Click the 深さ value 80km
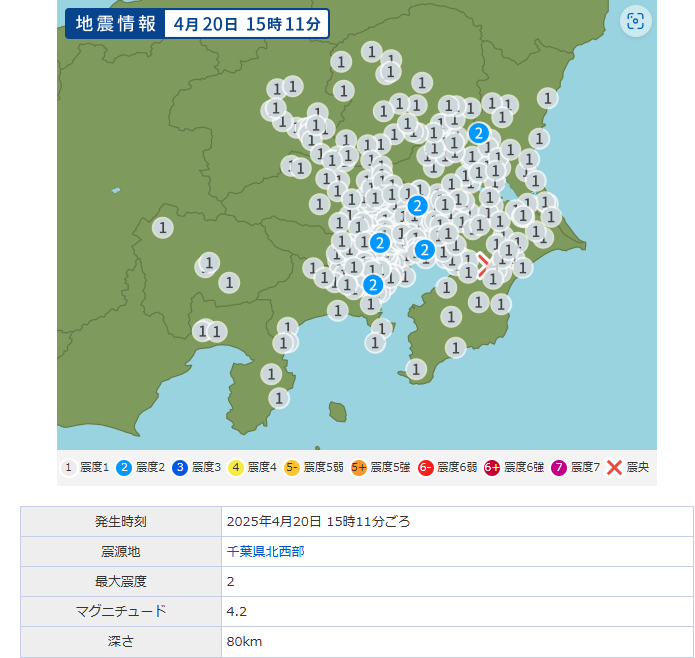 point(244,641)
